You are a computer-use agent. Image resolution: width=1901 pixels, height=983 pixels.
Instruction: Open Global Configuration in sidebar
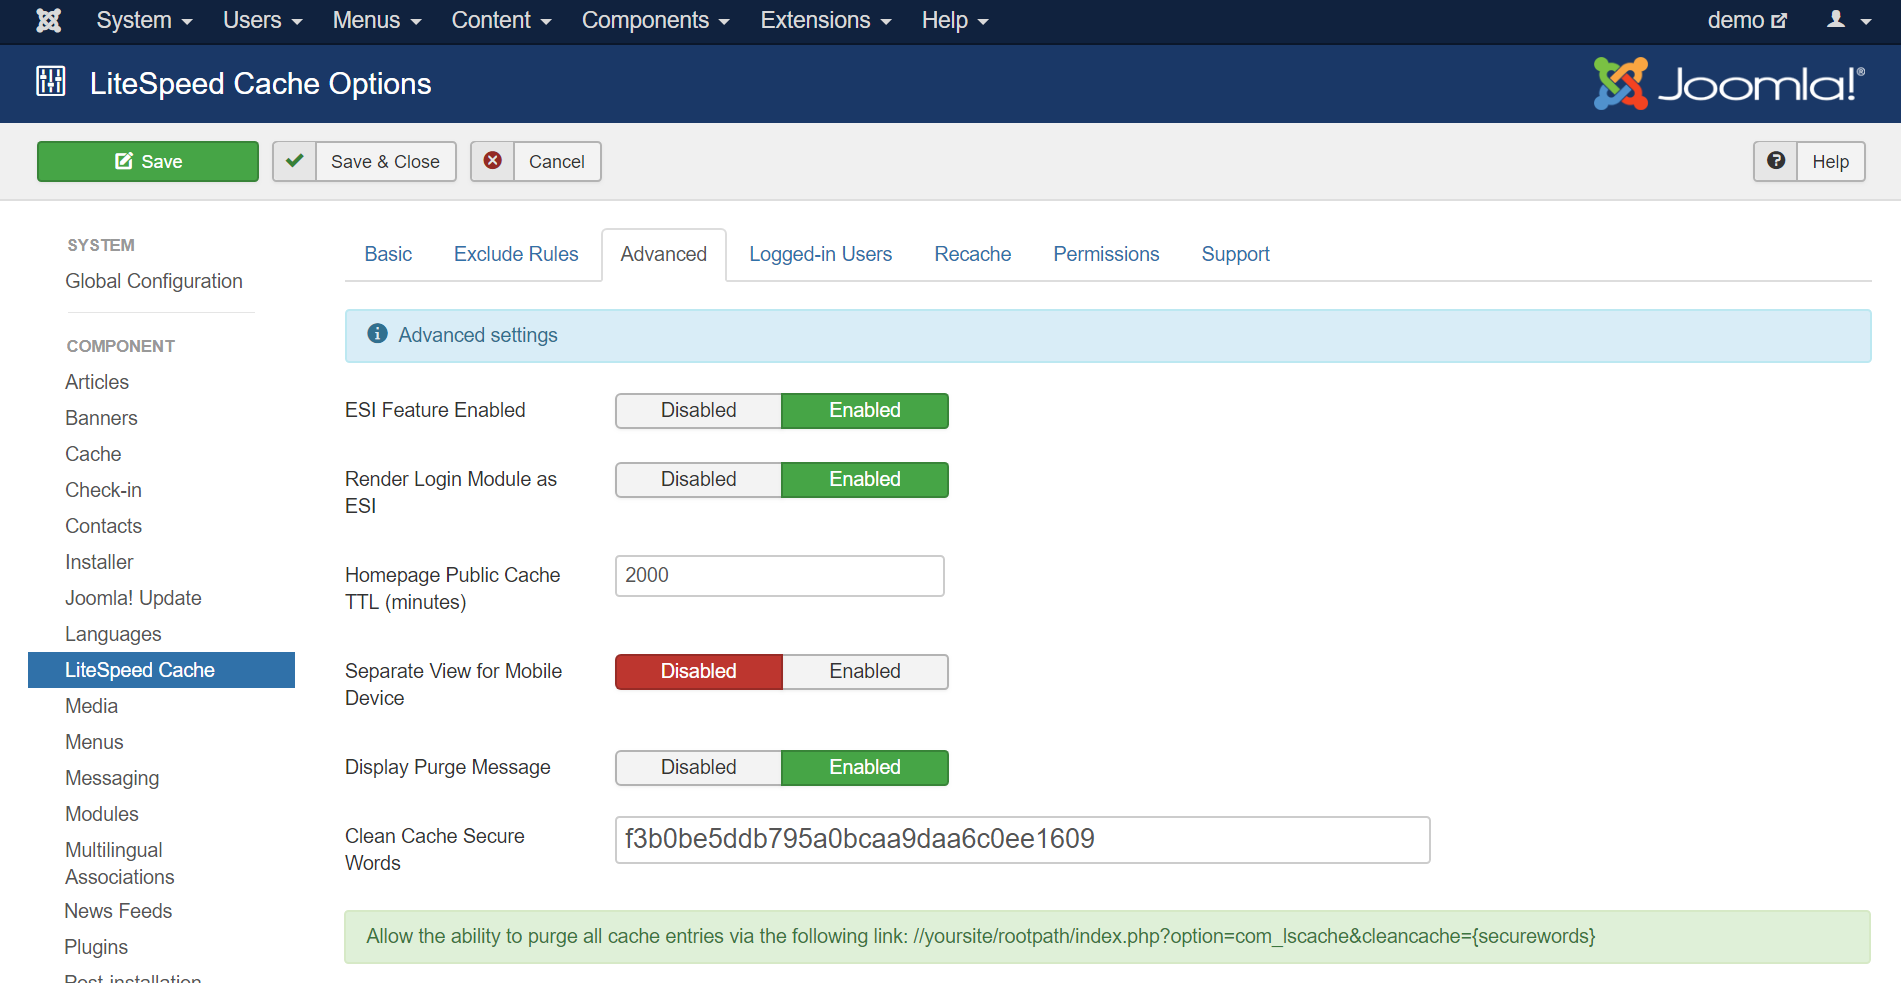click(x=154, y=281)
